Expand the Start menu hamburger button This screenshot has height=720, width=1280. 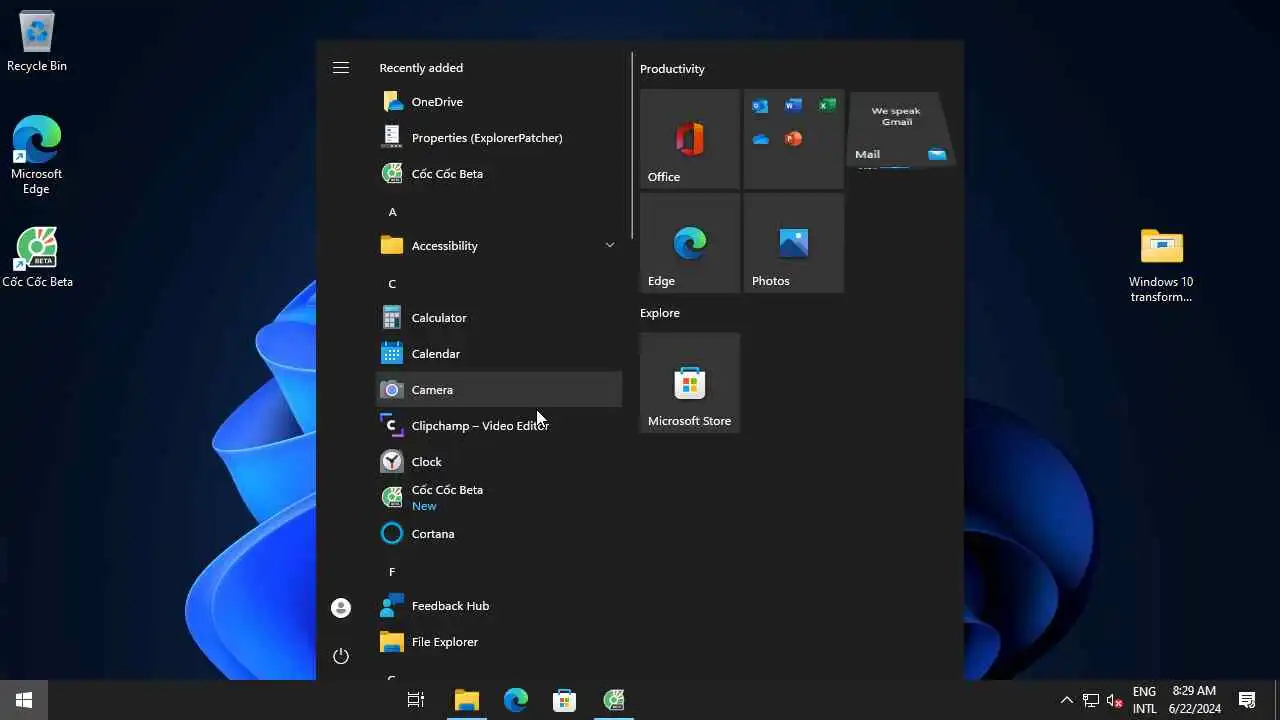[341, 68]
